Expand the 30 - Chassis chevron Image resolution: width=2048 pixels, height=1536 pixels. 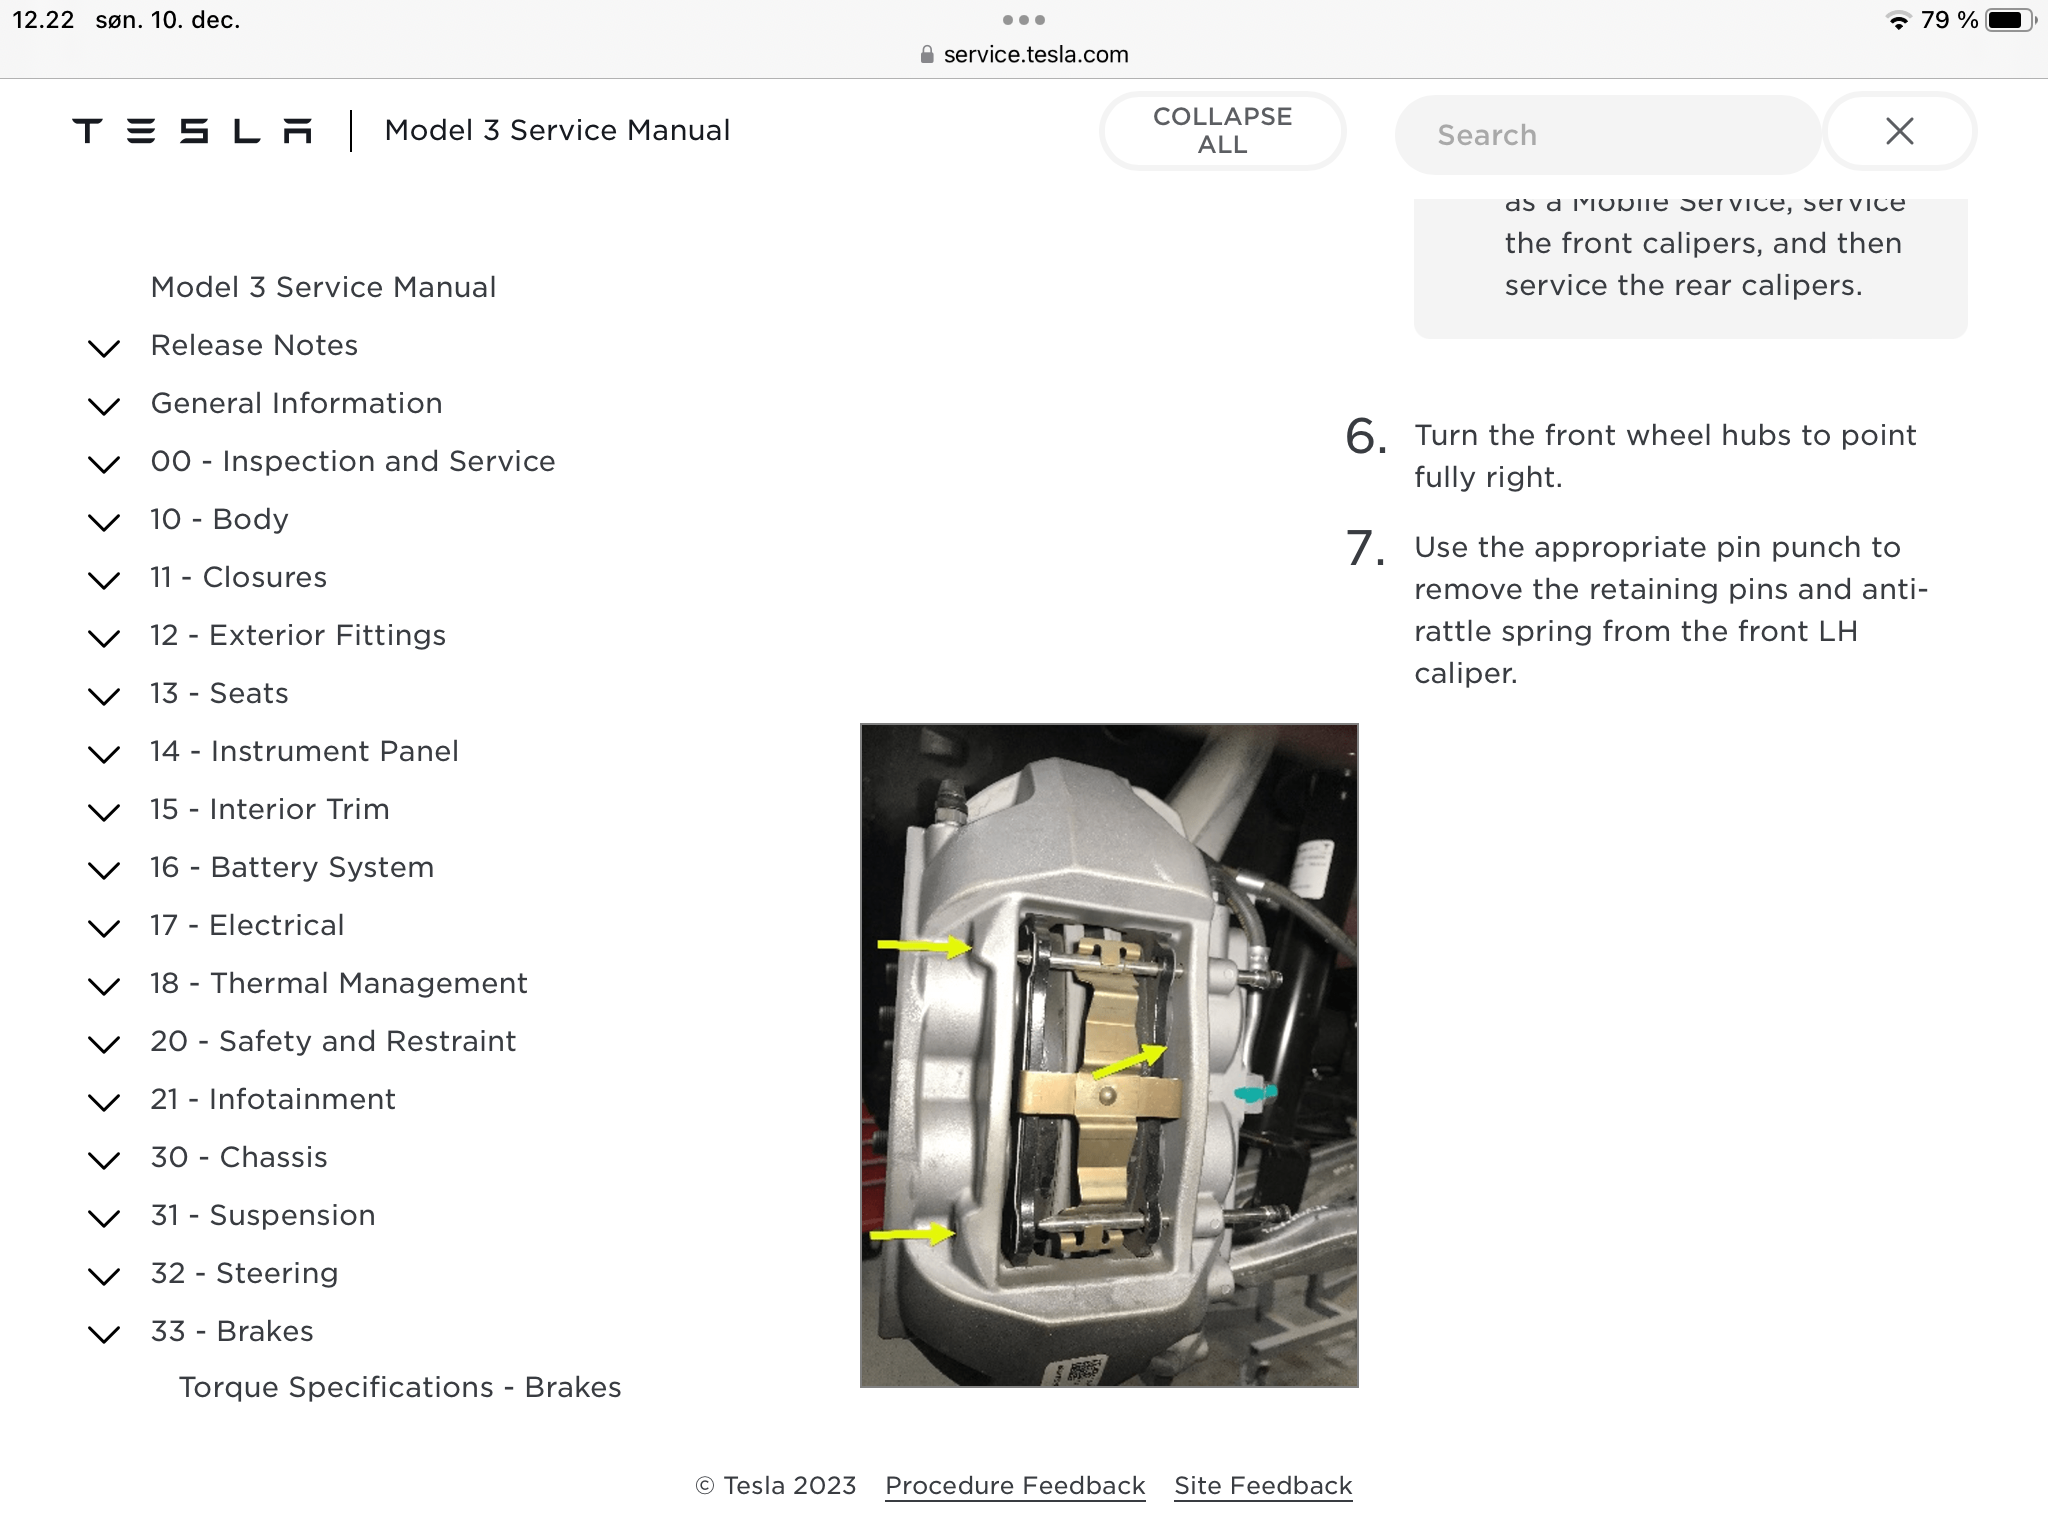[104, 1160]
